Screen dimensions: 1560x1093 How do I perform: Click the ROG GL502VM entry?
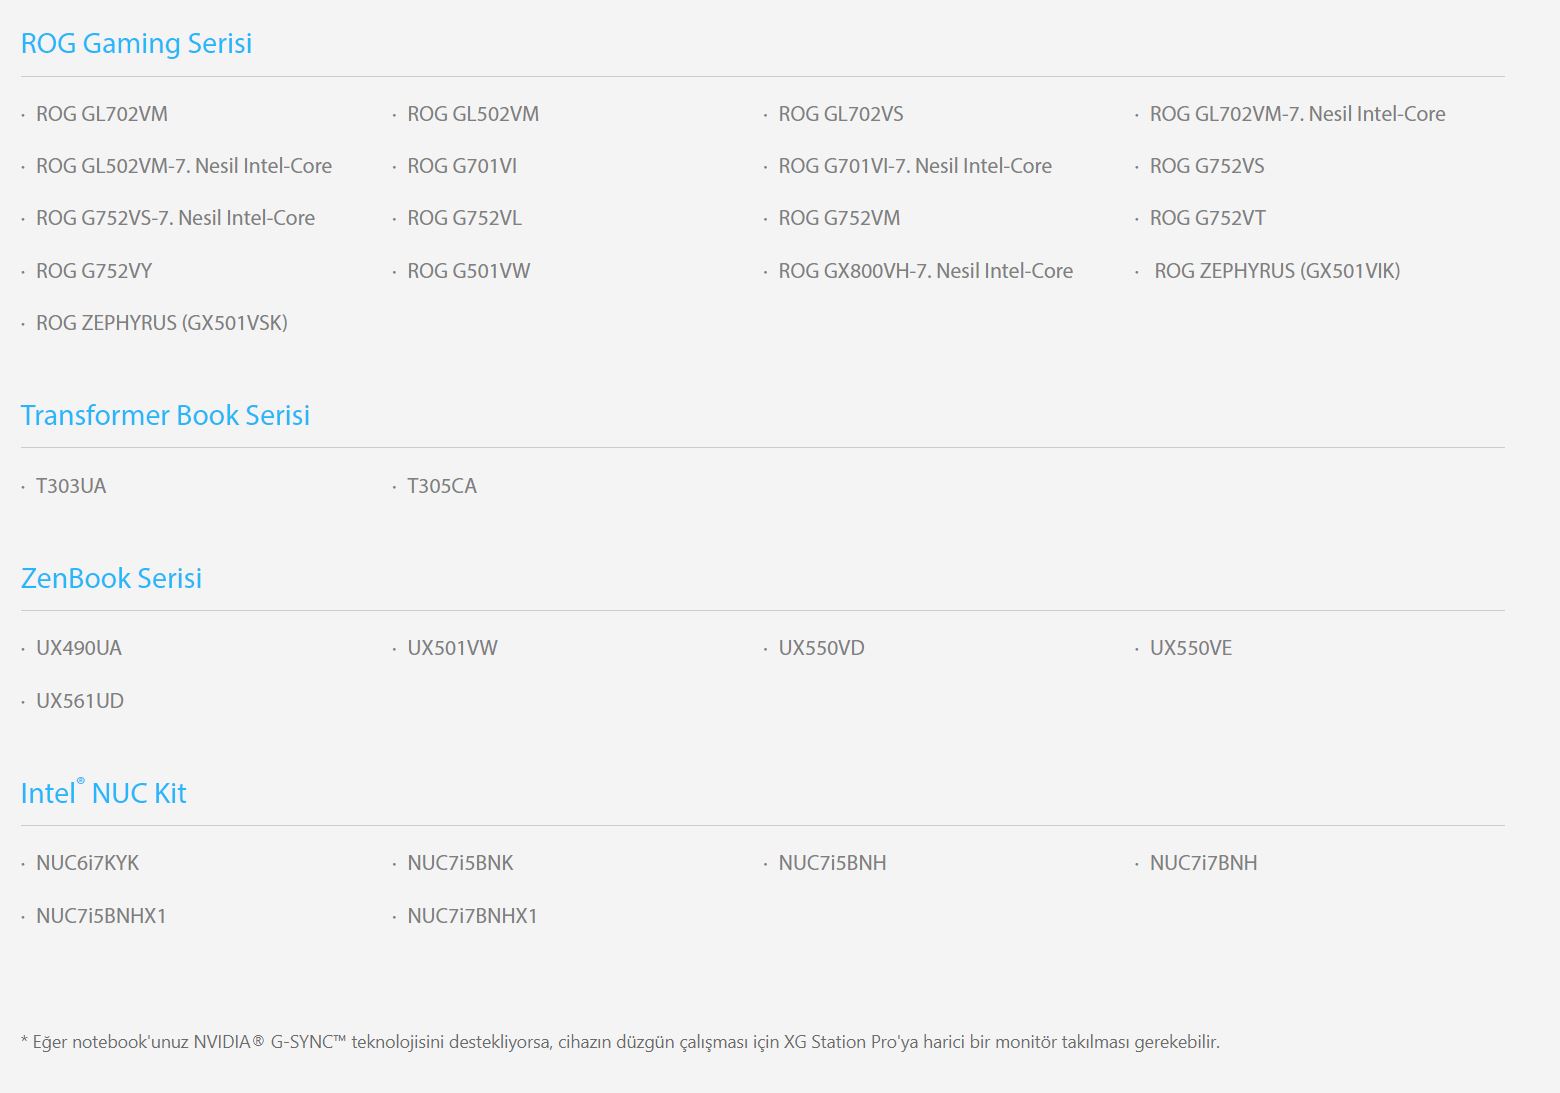tap(473, 114)
